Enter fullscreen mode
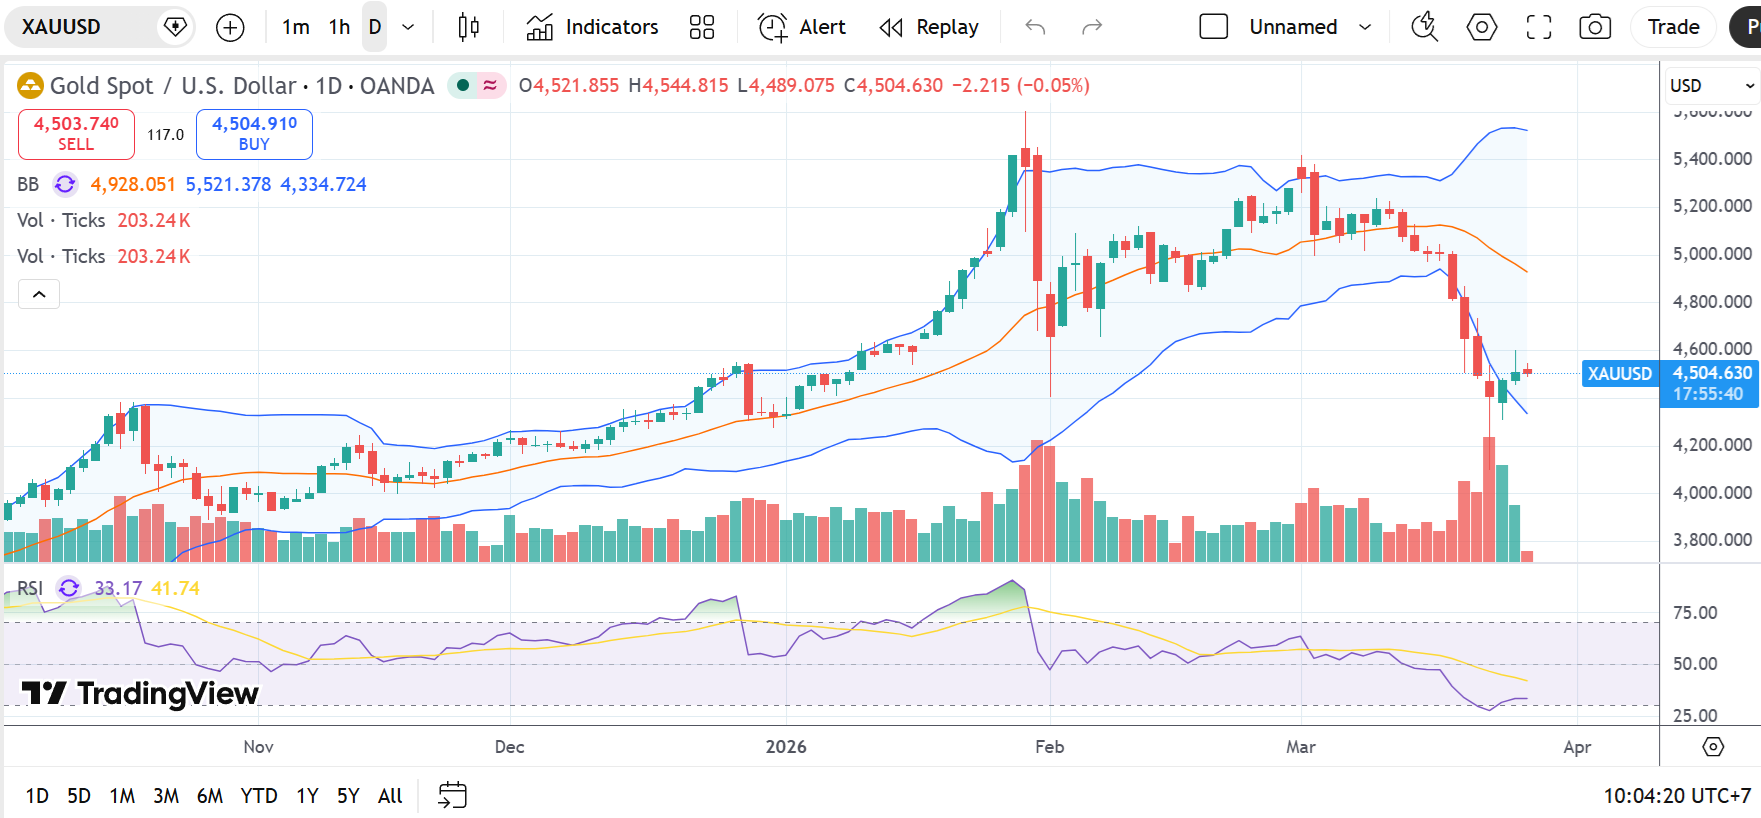1761x818 pixels. pos(1538,28)
